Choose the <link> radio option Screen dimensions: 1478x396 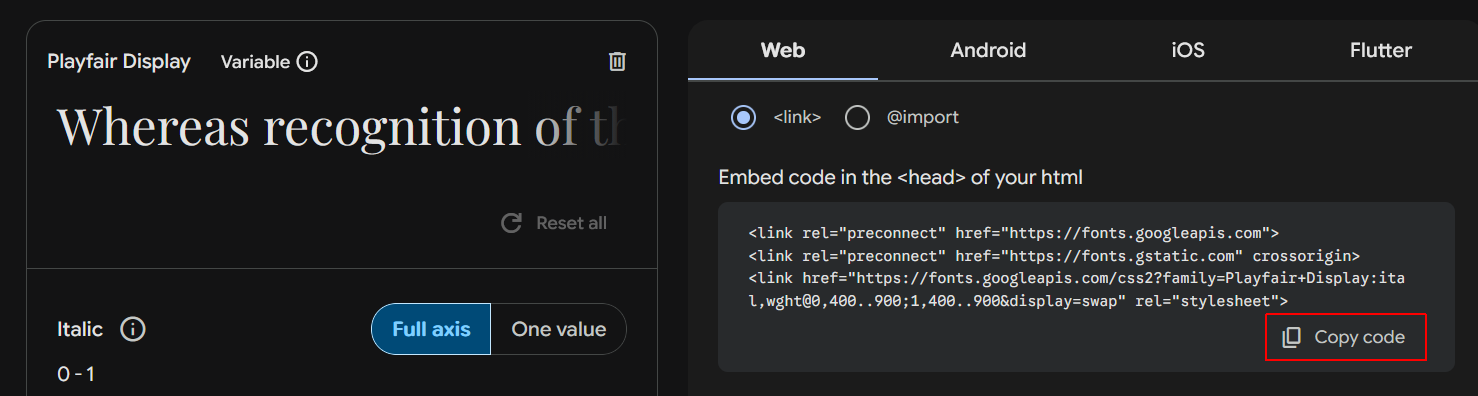pos(744,118)
